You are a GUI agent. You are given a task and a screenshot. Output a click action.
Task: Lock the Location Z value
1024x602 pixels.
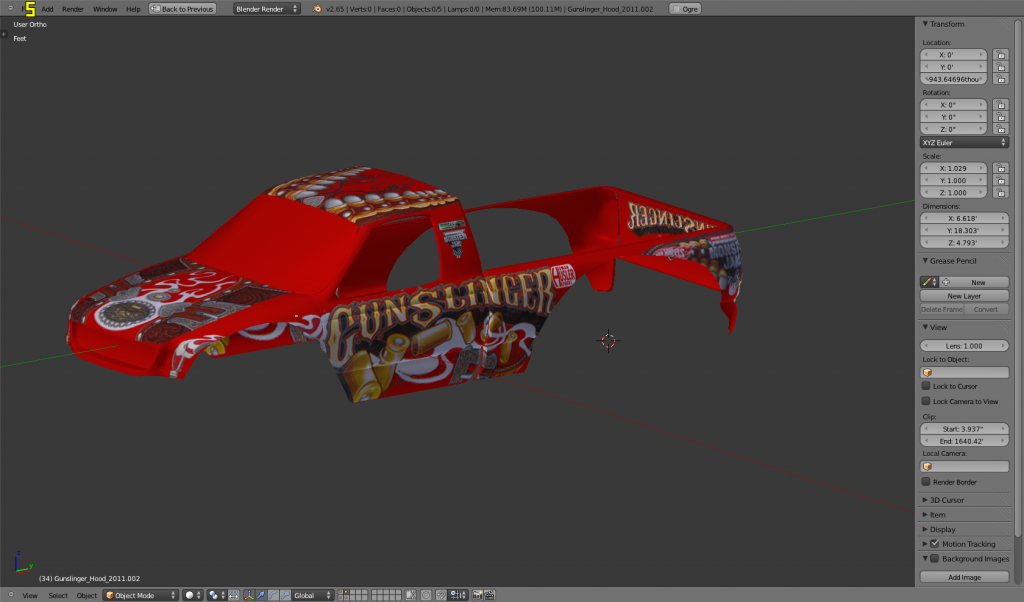click(x=1000, y=79)
